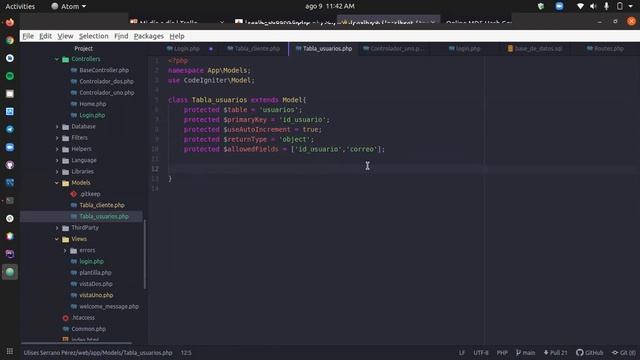Click the main branch icon in status bar
640x360 pixels.
coord(518,352)
